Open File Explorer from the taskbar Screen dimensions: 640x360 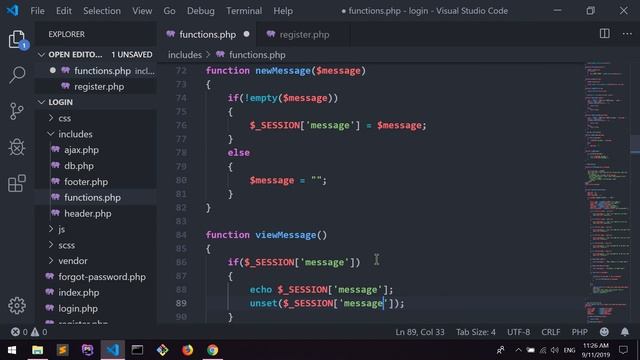[37, 350]
